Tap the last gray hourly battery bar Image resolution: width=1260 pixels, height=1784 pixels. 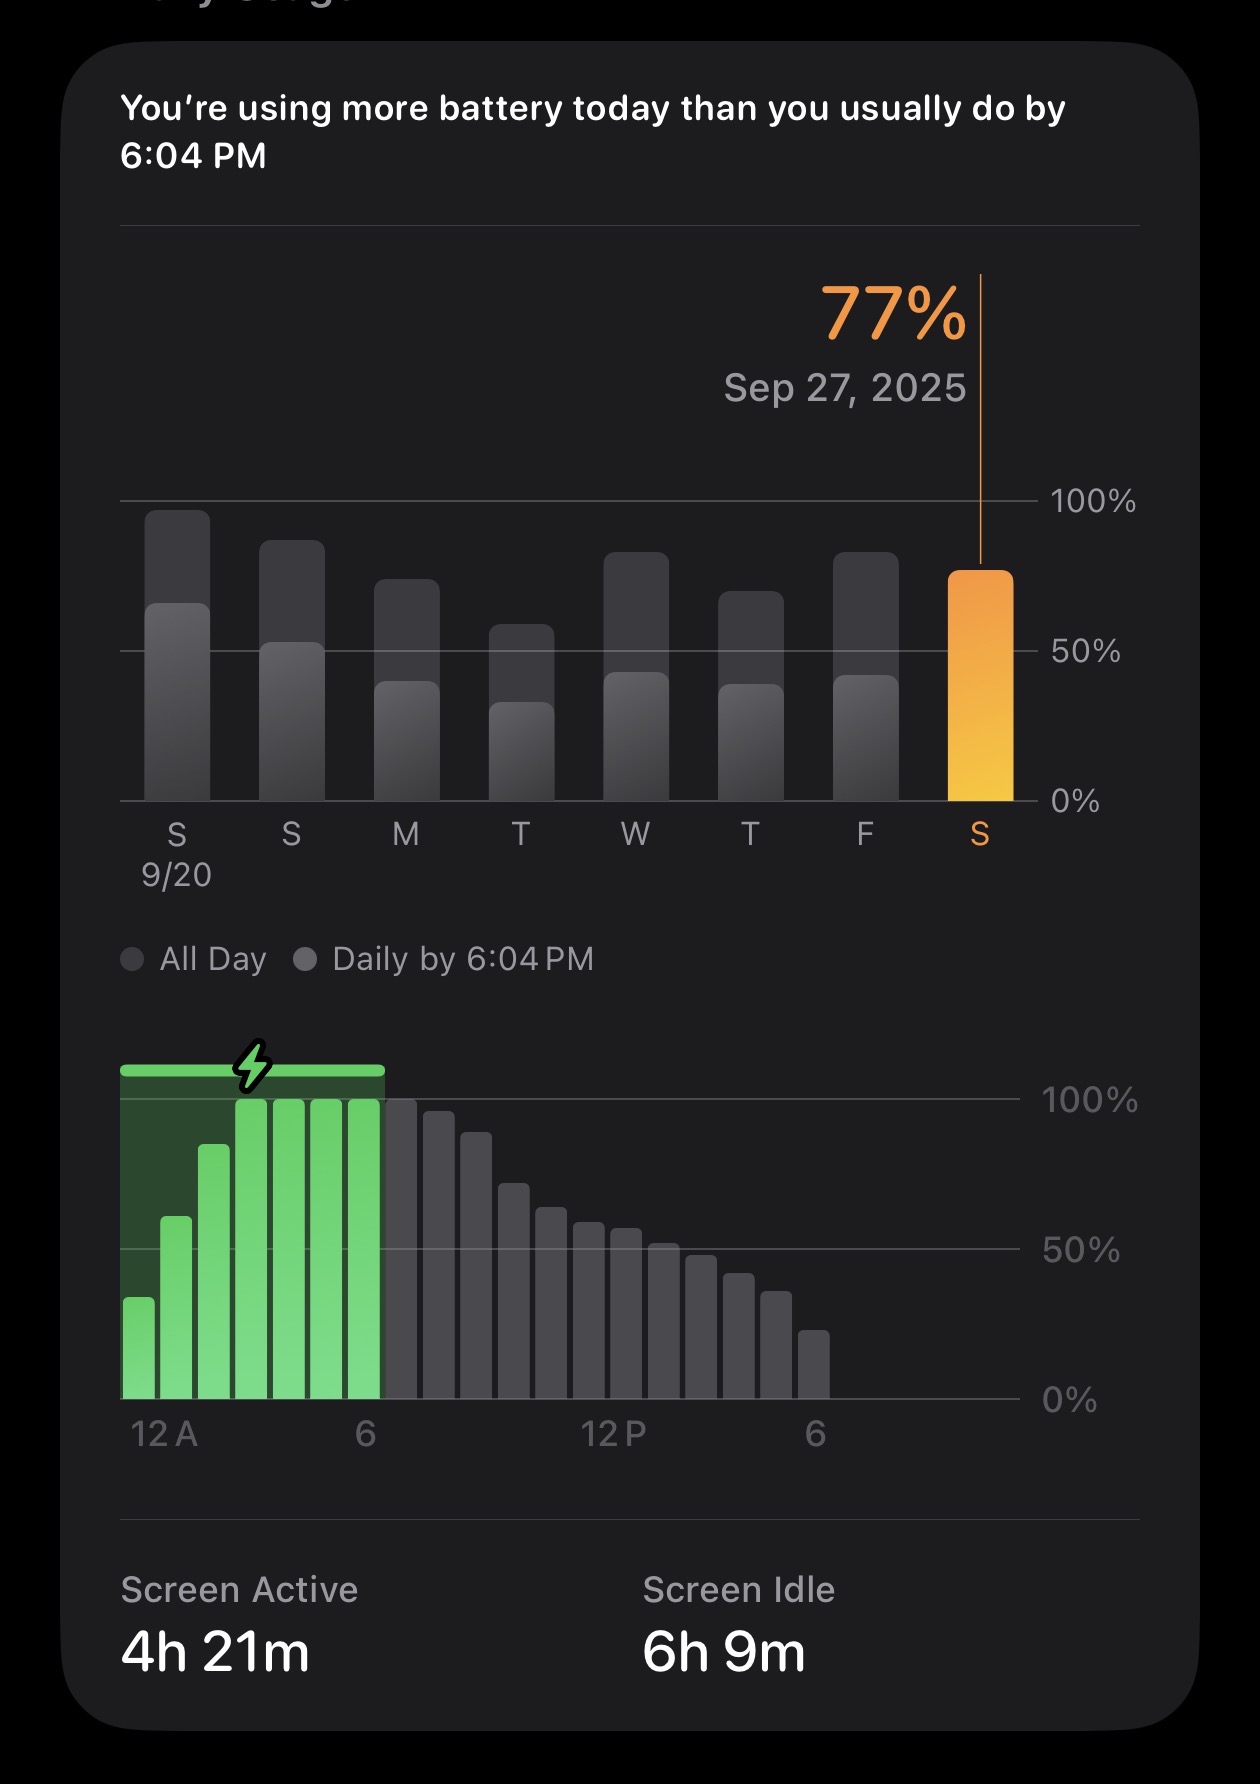point(813,1364)
